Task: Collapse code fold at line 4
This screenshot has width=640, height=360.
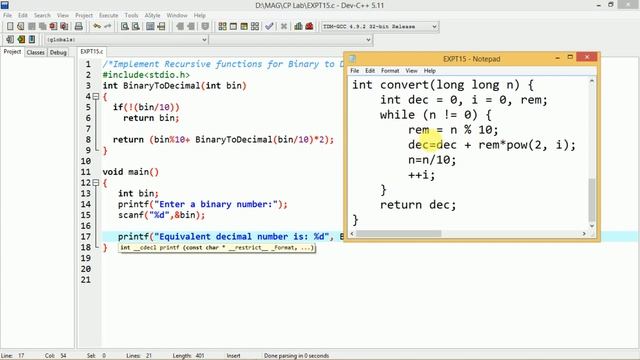Action: pos(96,97)
